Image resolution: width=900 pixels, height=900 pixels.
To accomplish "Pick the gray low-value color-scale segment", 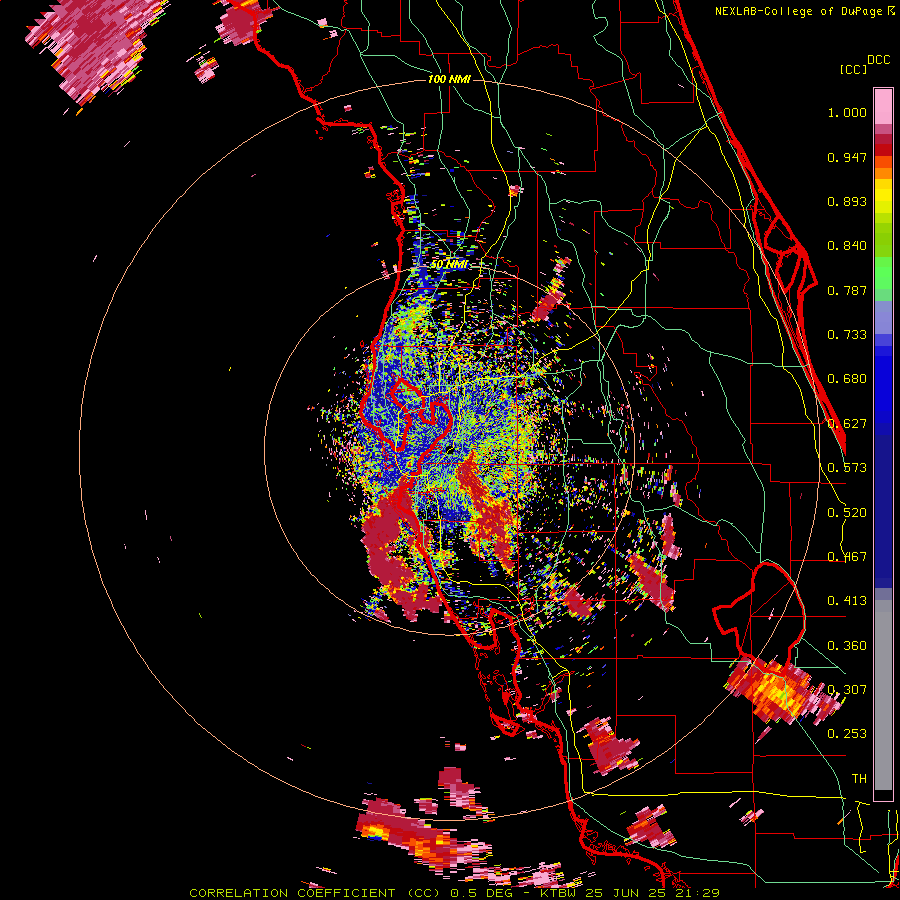I will [x=883, y=695].
